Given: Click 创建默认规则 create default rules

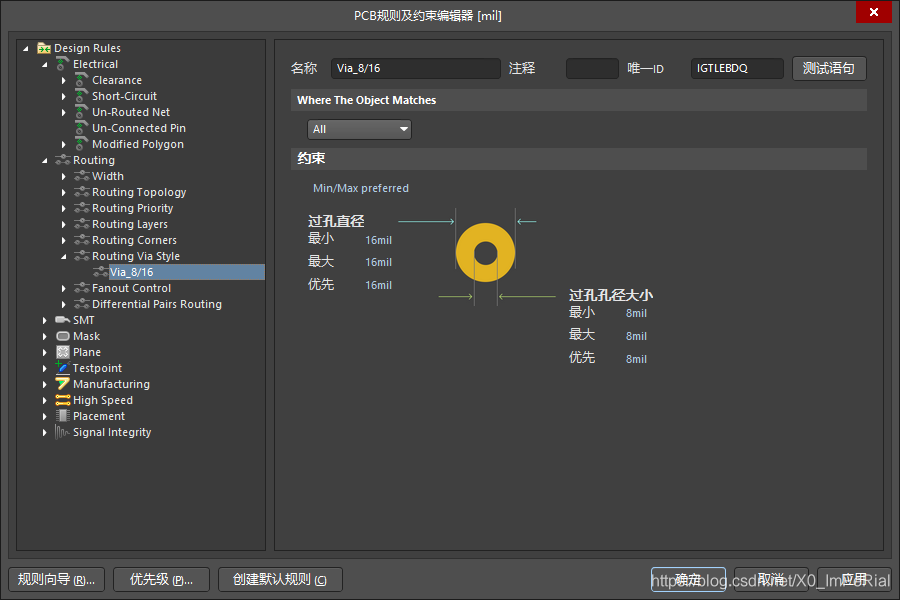Looking at the screenshot, I should (280, 579).
